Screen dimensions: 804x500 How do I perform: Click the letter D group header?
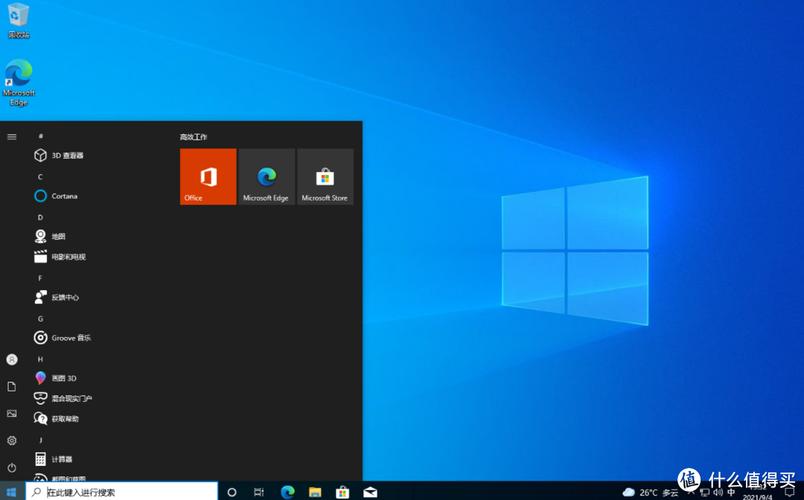40,217
